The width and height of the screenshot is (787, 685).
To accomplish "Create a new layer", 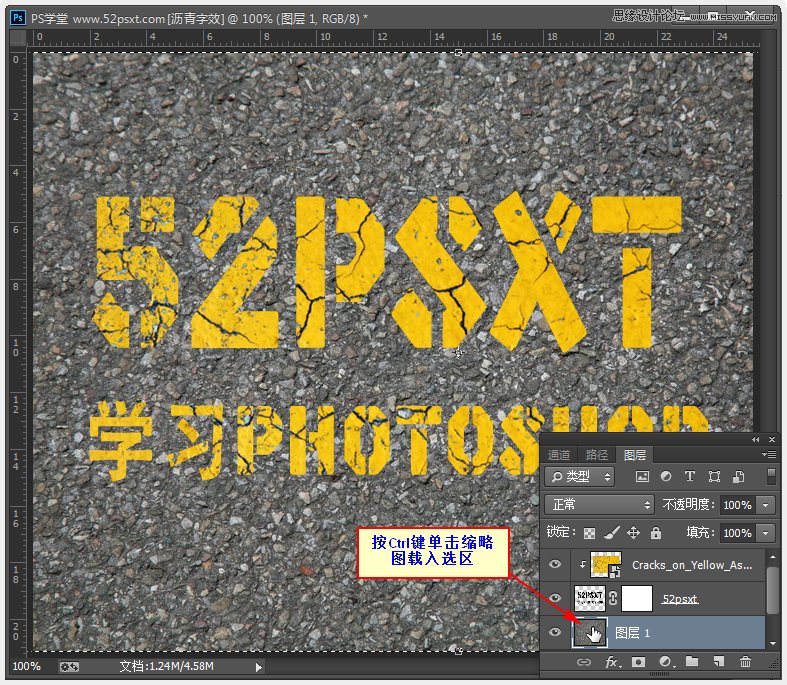I will 719,662.
